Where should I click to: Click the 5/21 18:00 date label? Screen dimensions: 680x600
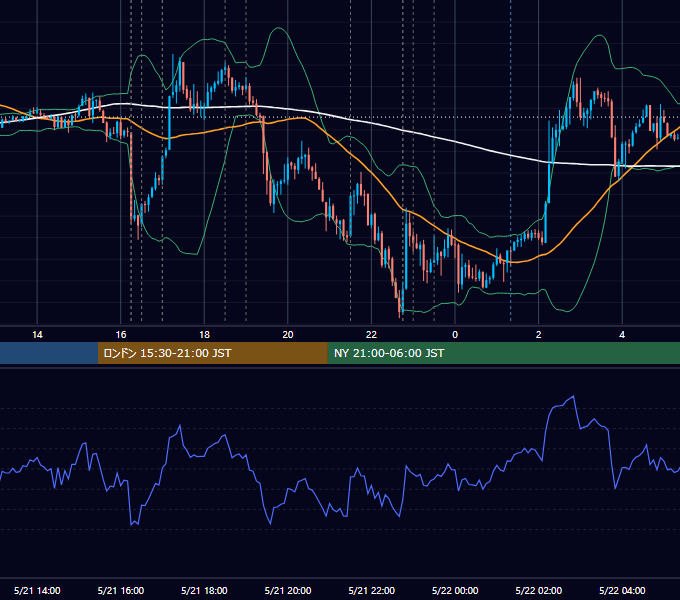coord(204,590)
